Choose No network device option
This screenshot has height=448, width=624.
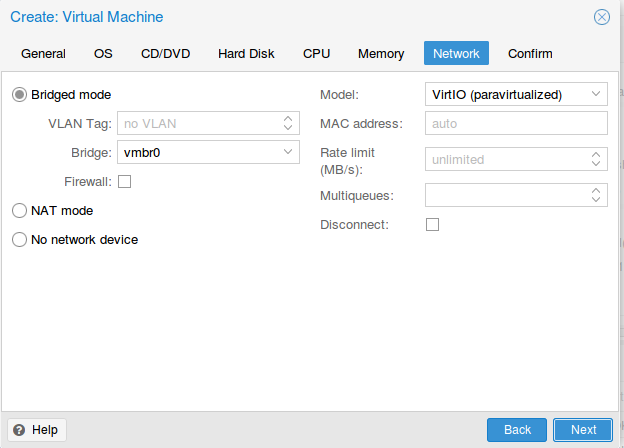[x=19, y=240]
